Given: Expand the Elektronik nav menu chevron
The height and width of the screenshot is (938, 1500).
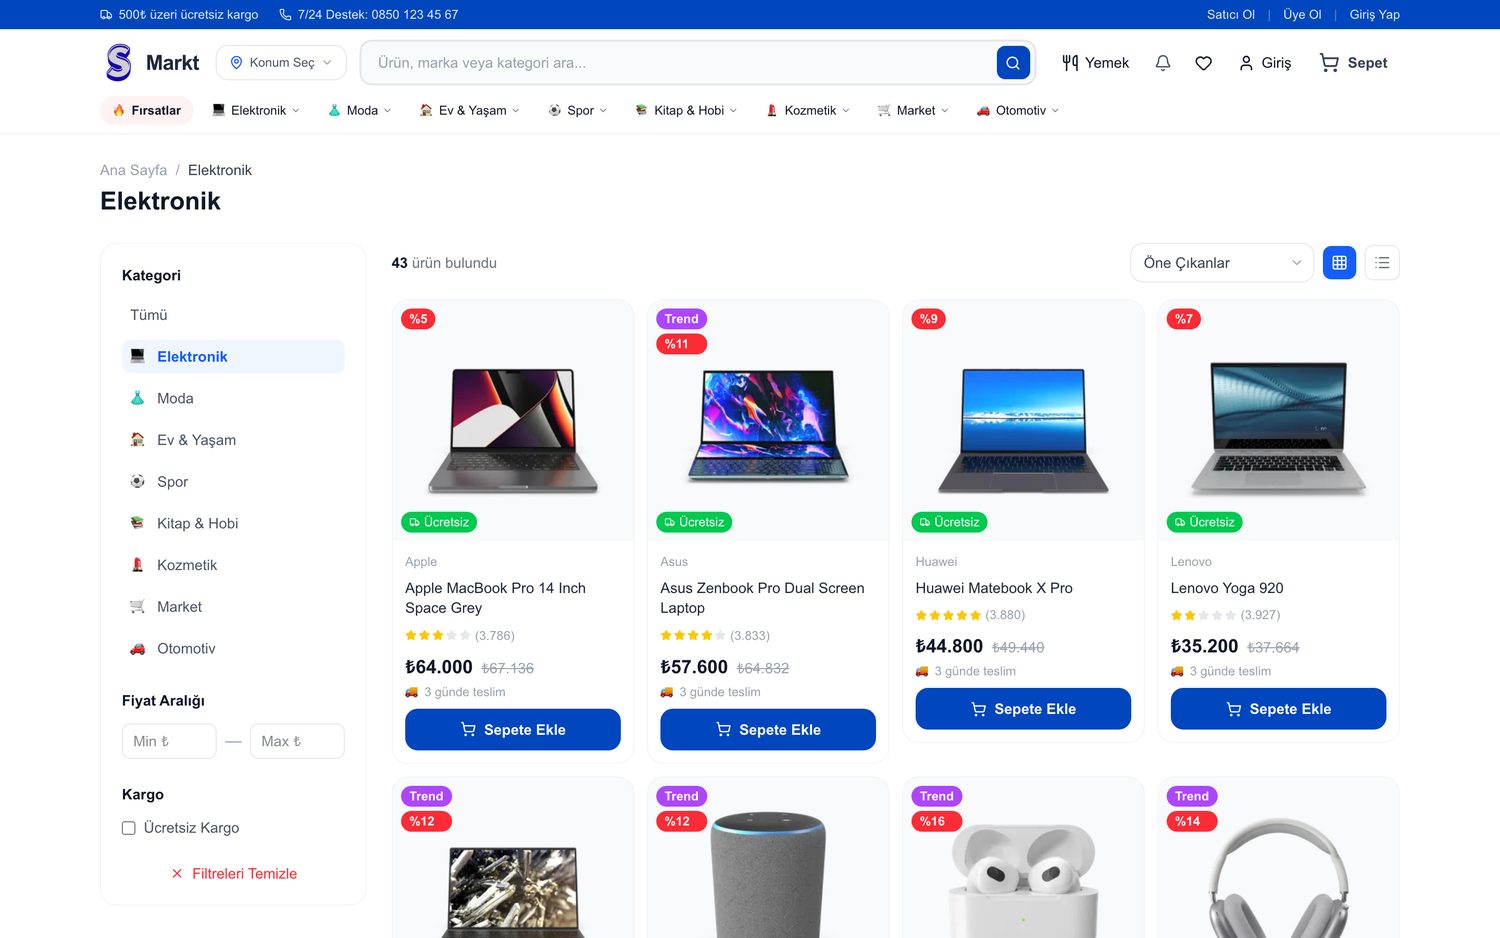Looking at the screenshot, I should [296, 111].
